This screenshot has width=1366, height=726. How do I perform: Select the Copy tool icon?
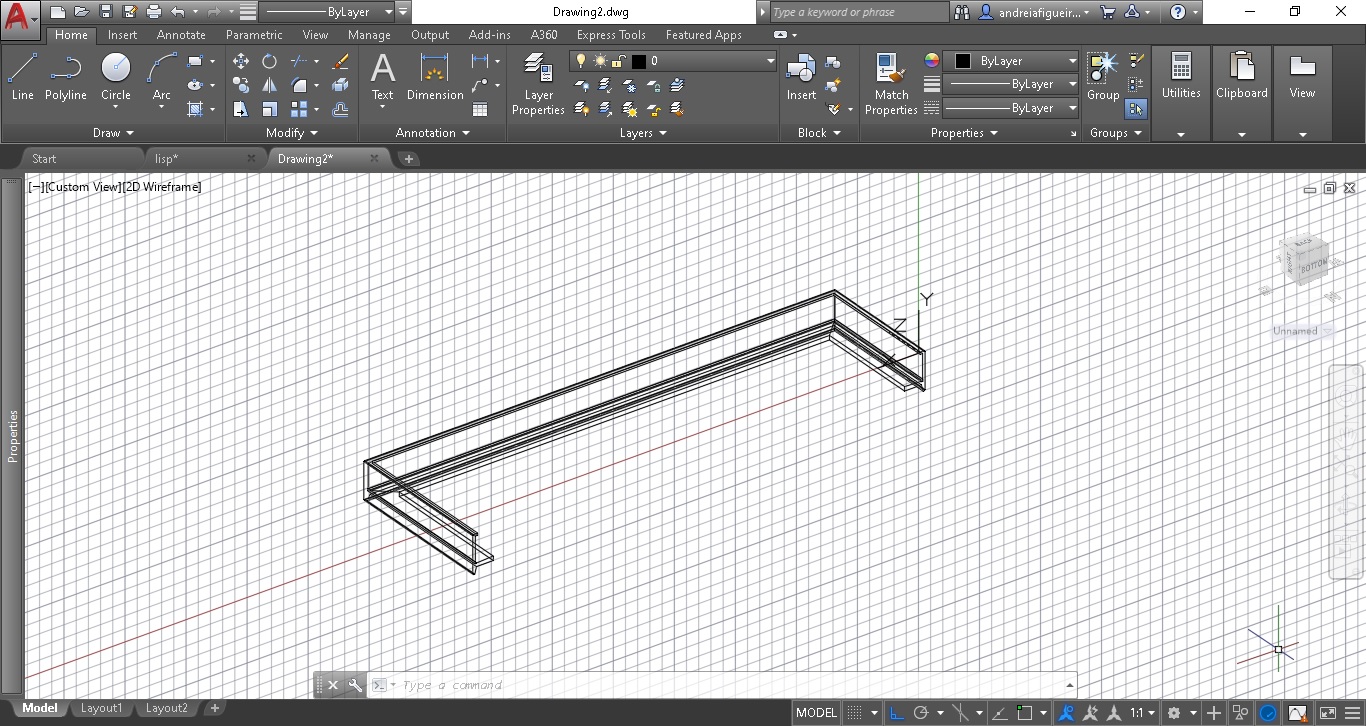(x=241, y=85)
